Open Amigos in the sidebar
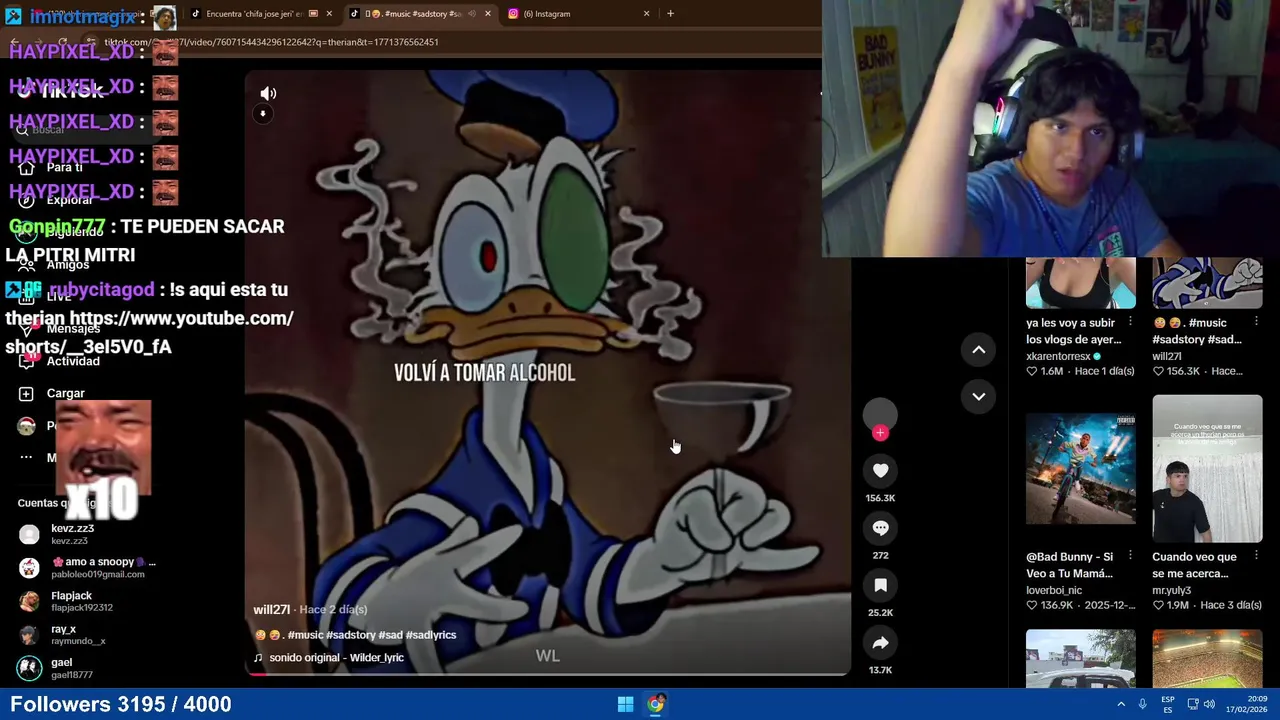This screenshot has height=720, width=1280. pyautogui.click(x=68, y=264)
